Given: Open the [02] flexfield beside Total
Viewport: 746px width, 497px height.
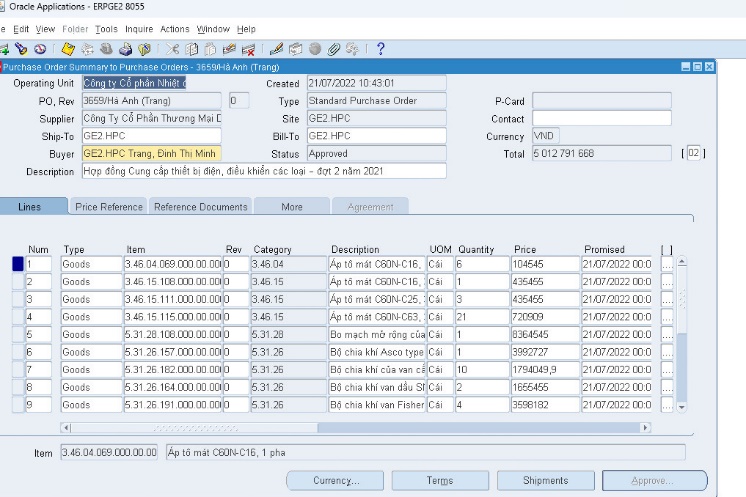Looking at the screenshot, I should tap(694, 153).
